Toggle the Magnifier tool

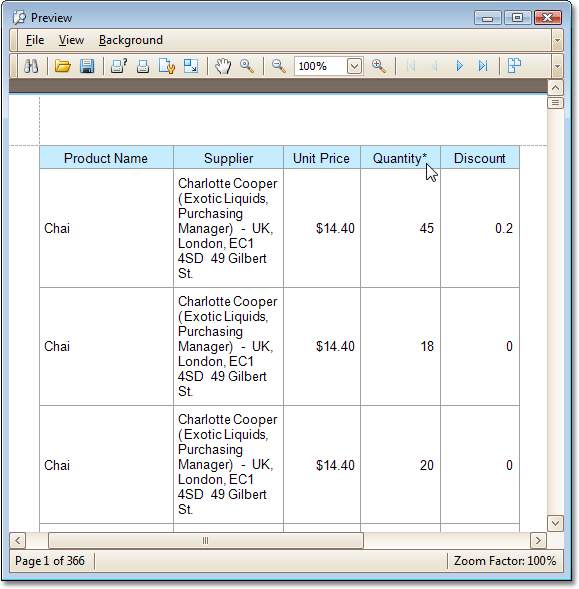tap(247, 66)
